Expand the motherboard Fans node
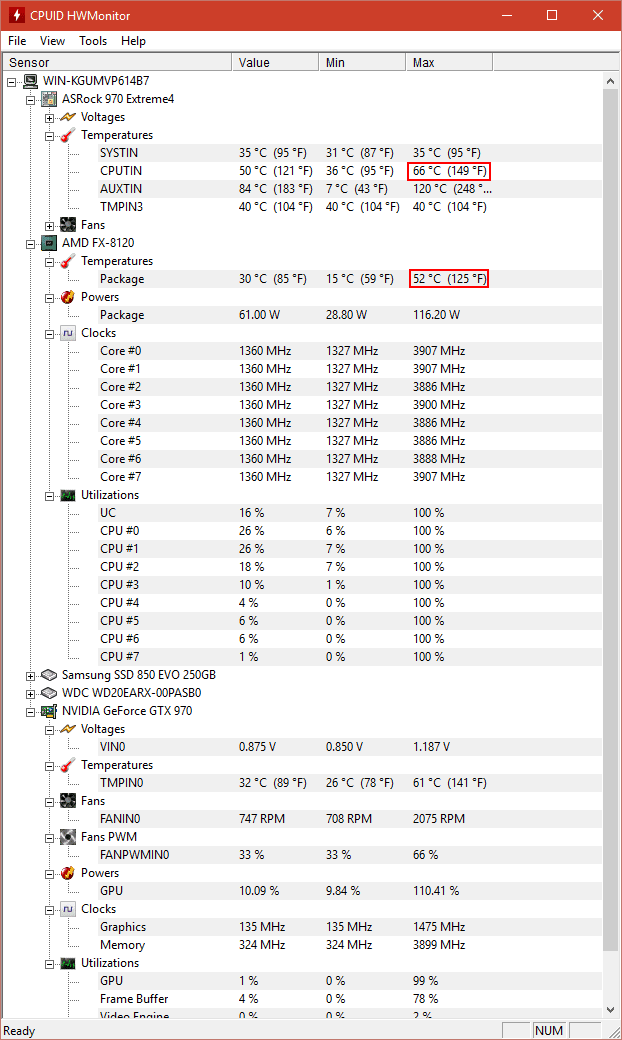The image size is (622, 1040). pyautogui.click(x=50, y=225)
